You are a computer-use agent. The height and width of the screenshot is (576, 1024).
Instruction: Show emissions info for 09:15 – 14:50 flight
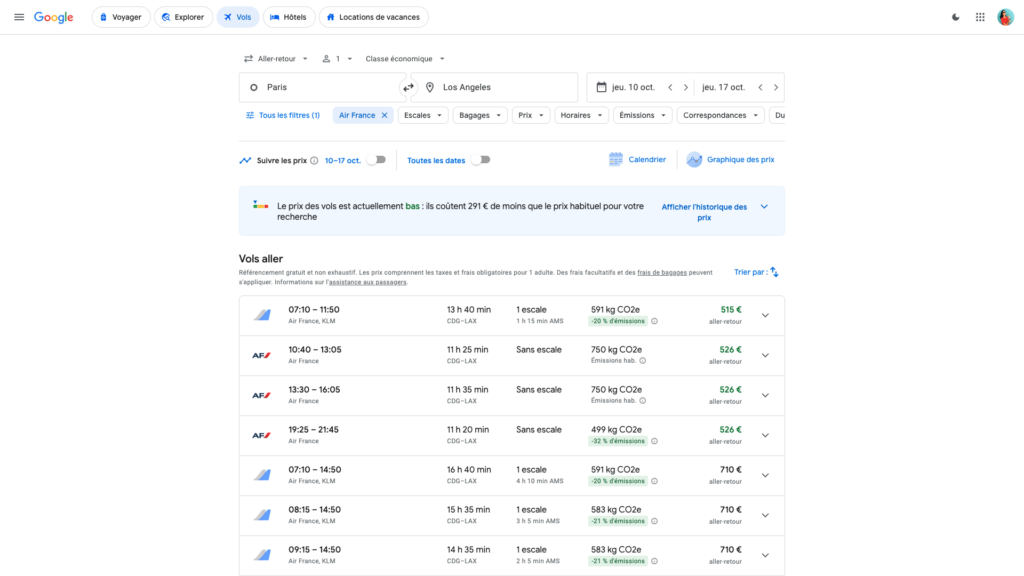click(654, 561)
